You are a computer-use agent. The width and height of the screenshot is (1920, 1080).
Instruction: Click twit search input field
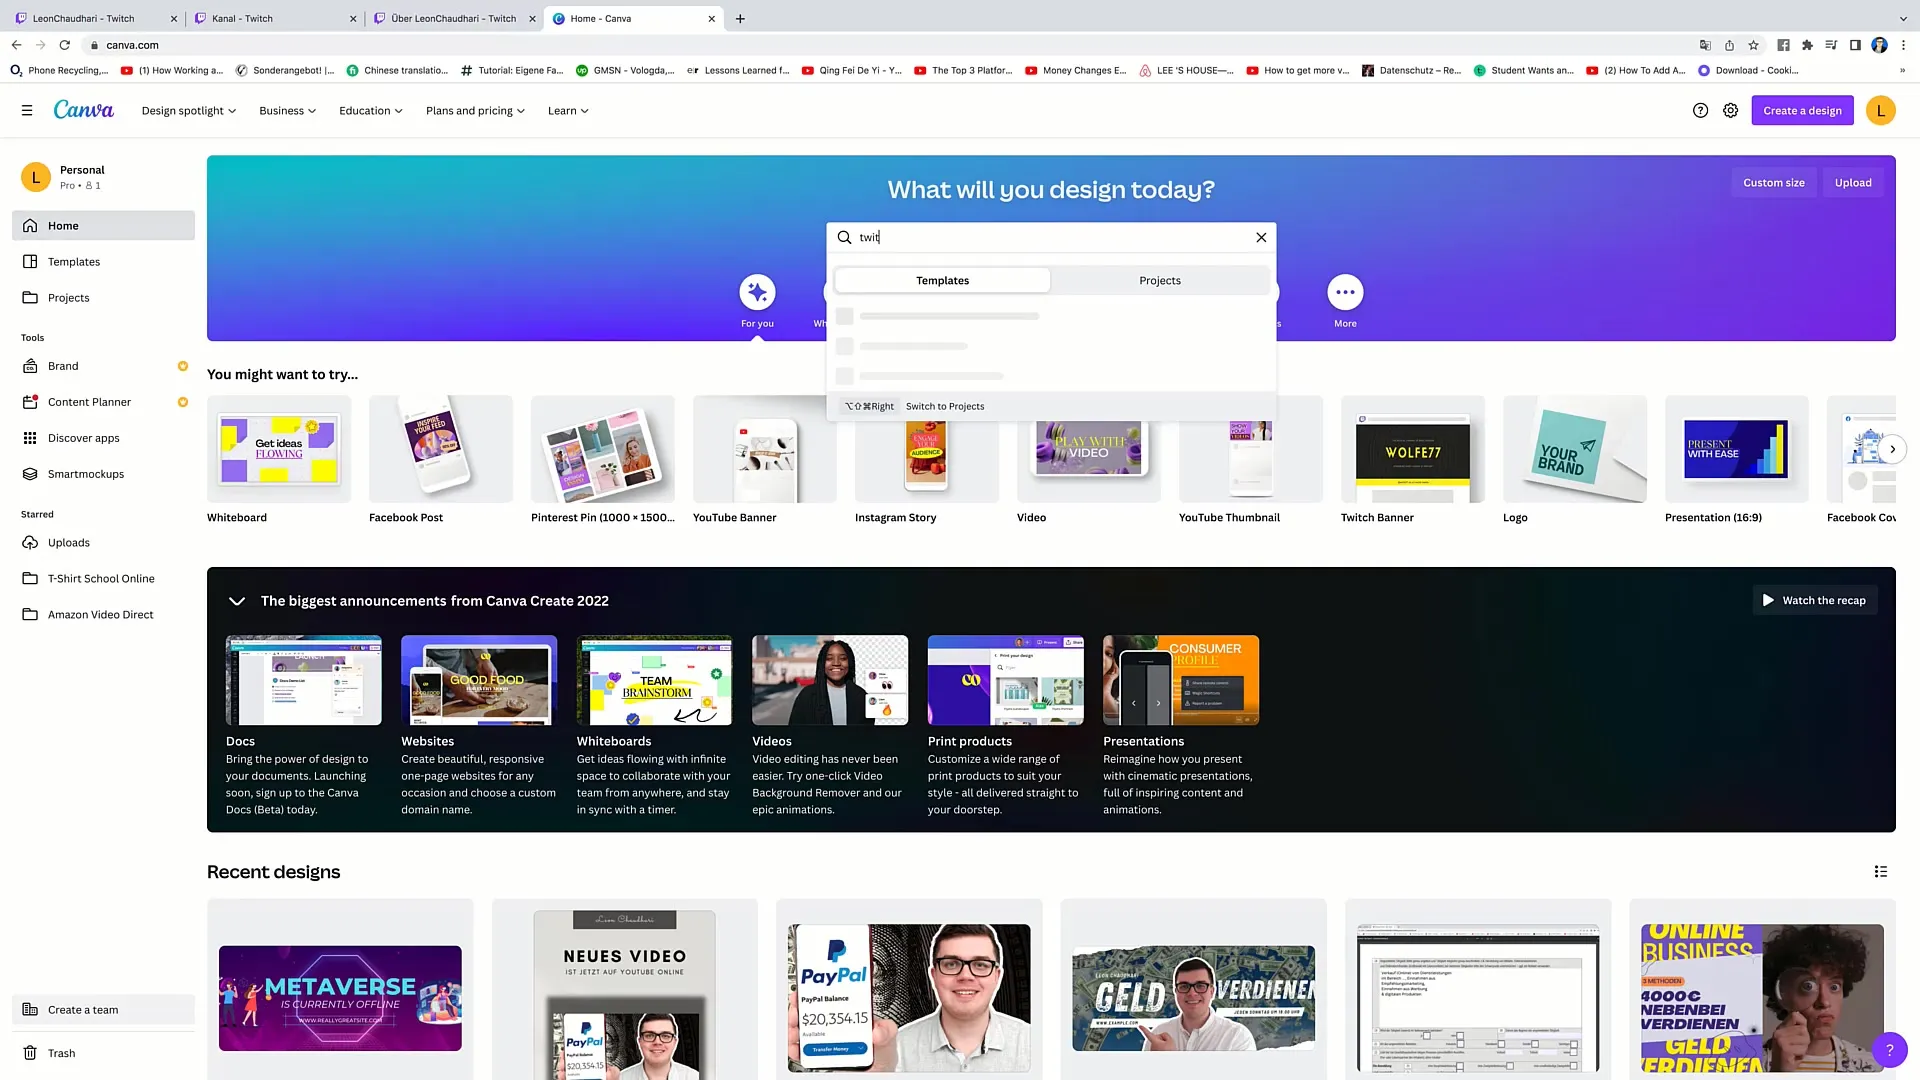[x=1051, y=236]
